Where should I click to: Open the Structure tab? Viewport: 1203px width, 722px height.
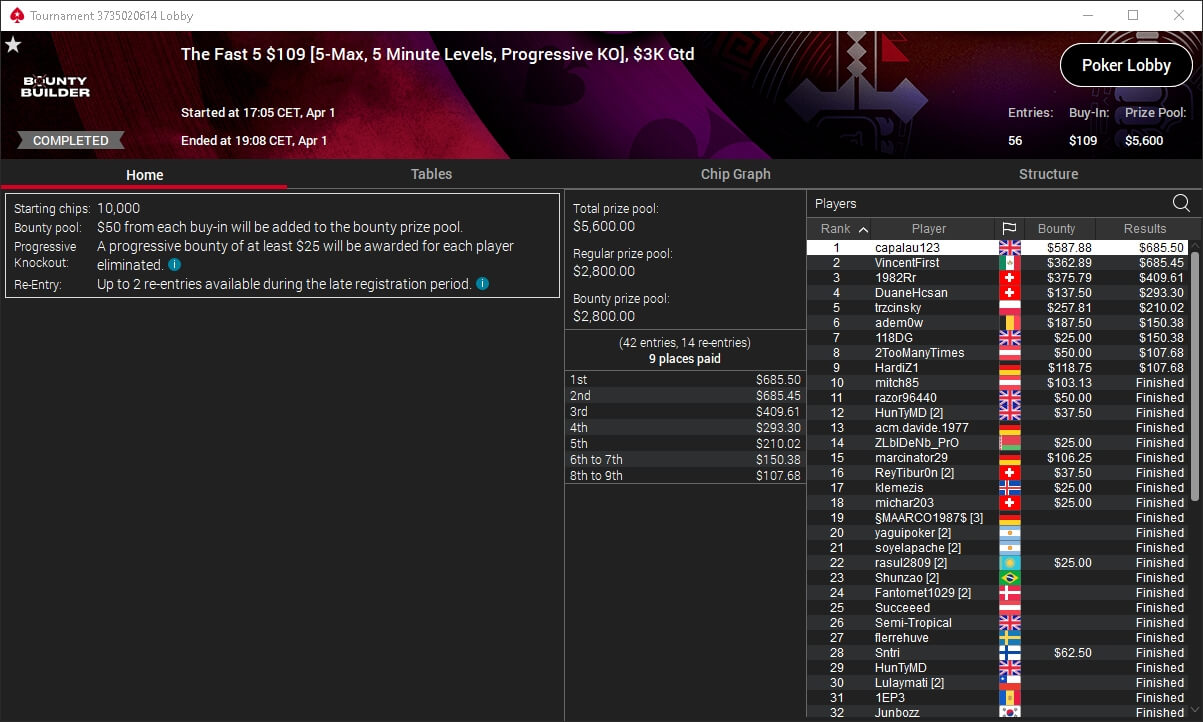(x=1048, y=174)
